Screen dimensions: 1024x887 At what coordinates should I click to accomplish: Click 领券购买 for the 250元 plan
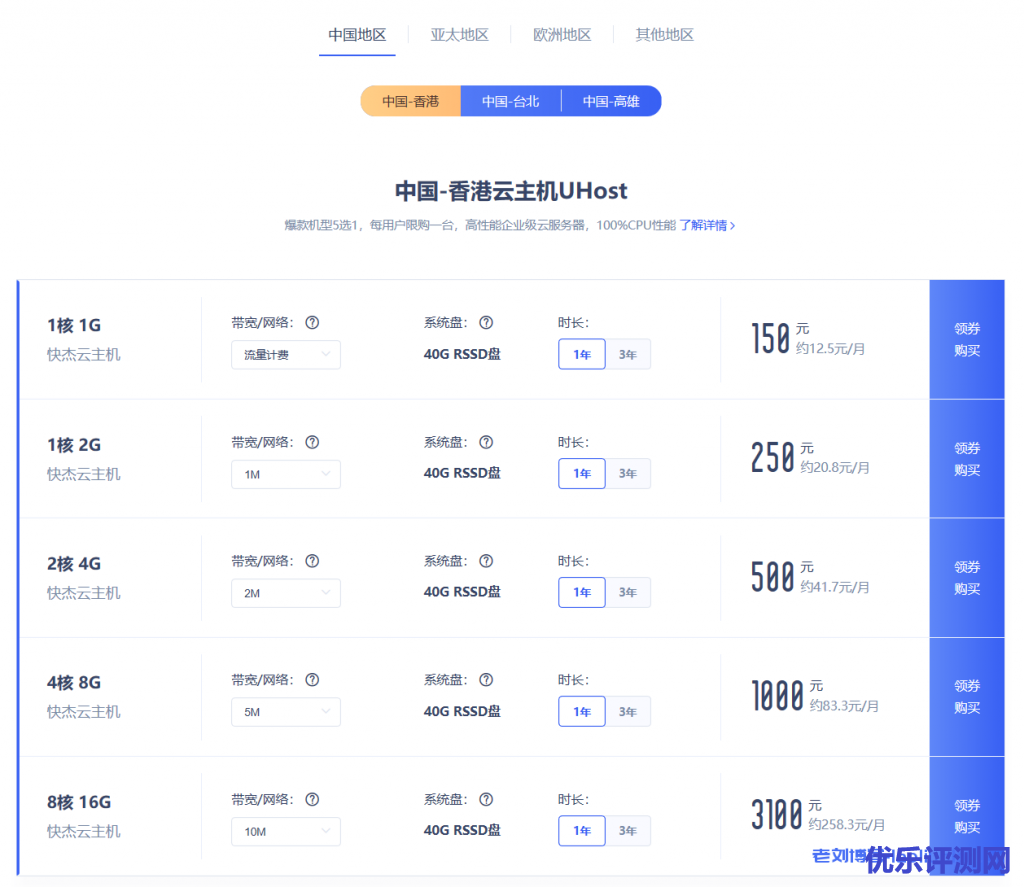click(x=967, y=459)
